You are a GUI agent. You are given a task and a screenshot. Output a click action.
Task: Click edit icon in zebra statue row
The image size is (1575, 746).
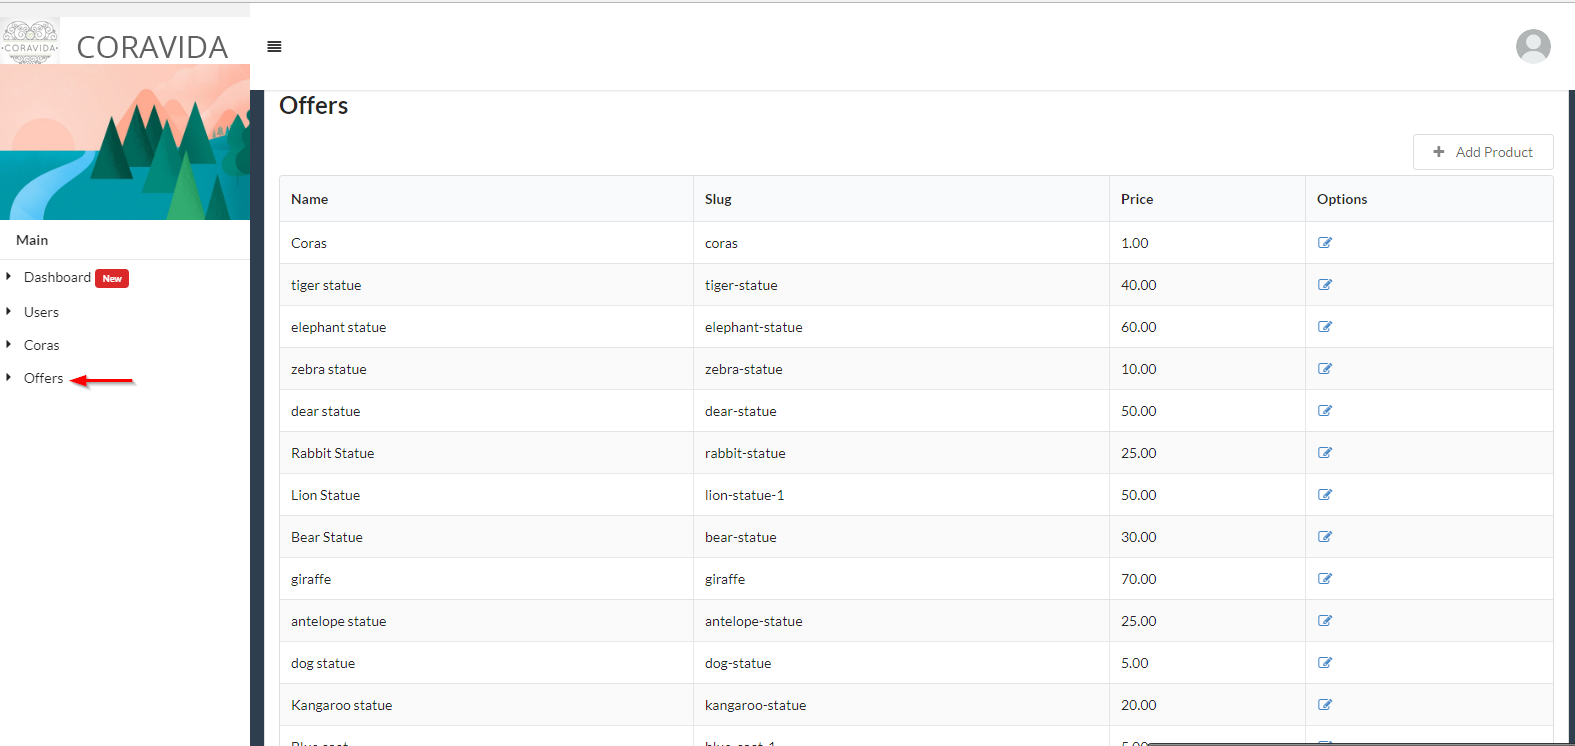click(1325, 369)
